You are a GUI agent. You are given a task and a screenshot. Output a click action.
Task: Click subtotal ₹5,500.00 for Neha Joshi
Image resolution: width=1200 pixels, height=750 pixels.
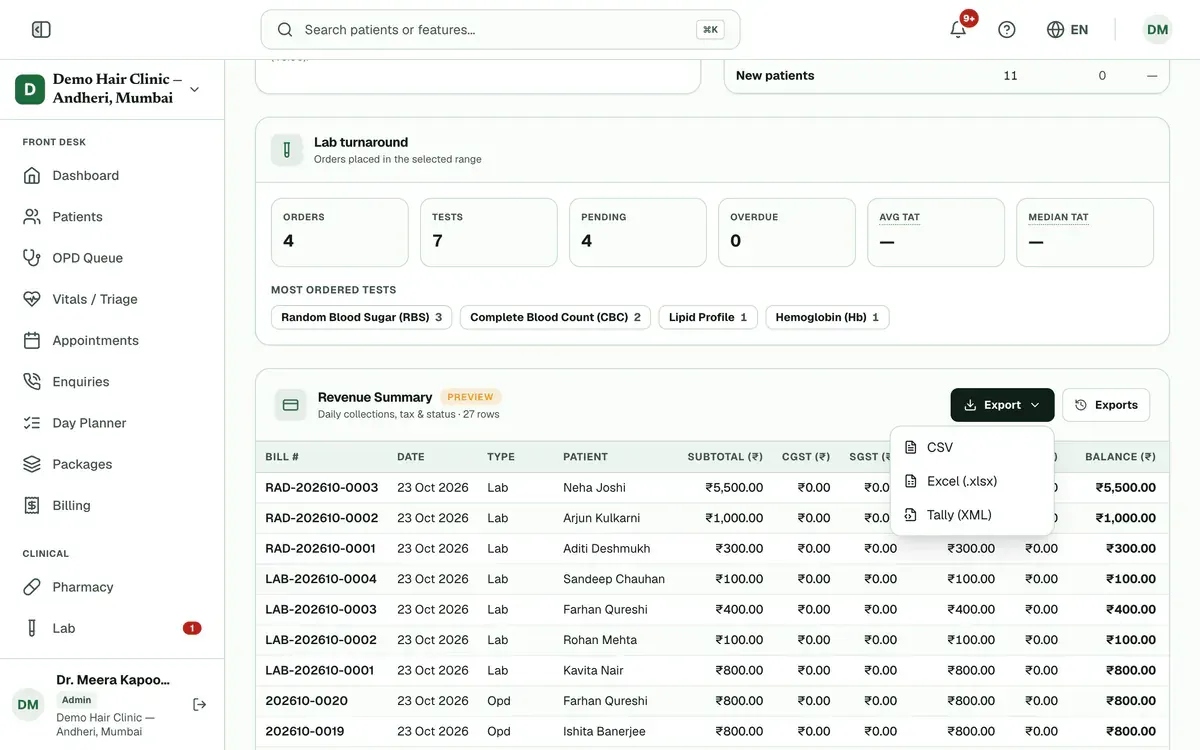click(734, 488)
